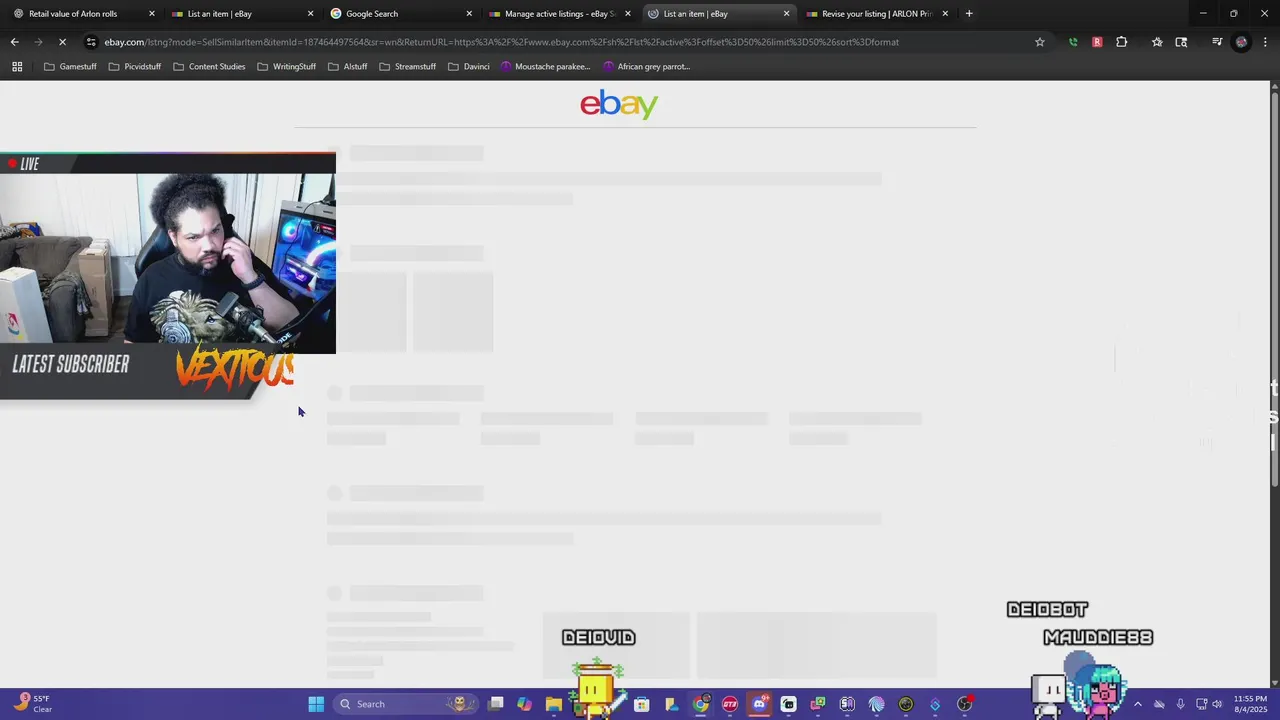
Task: Open the Gamestuff bookmark folder
Action: point(70,66)
